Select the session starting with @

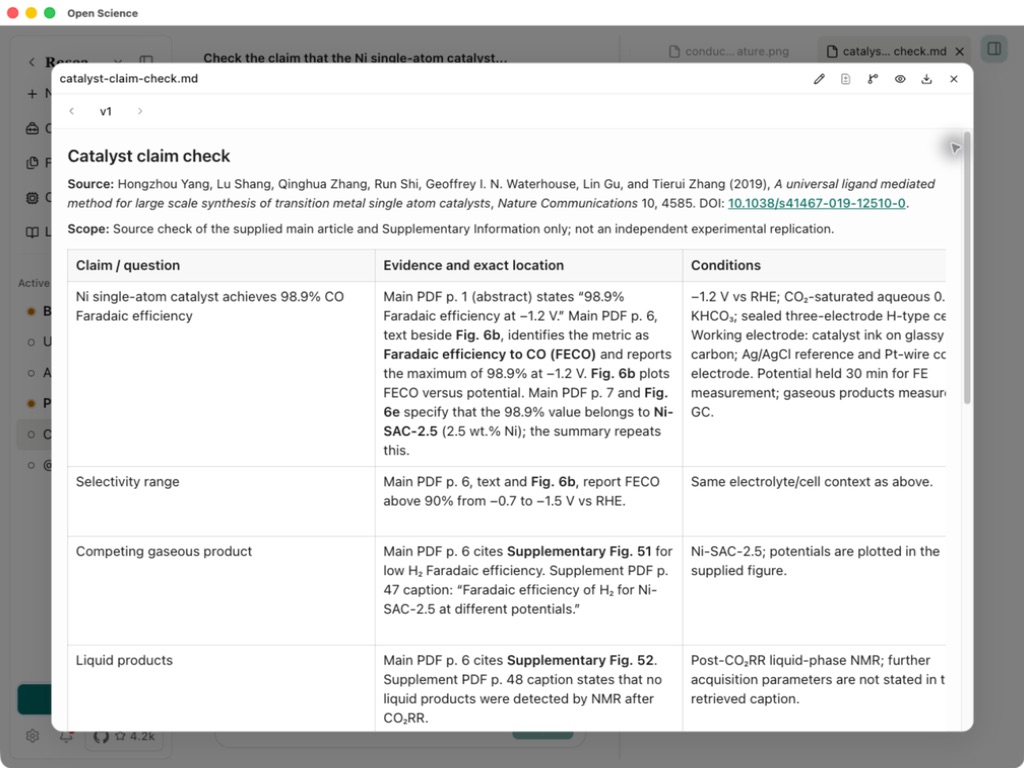click(x=34, y=465)
